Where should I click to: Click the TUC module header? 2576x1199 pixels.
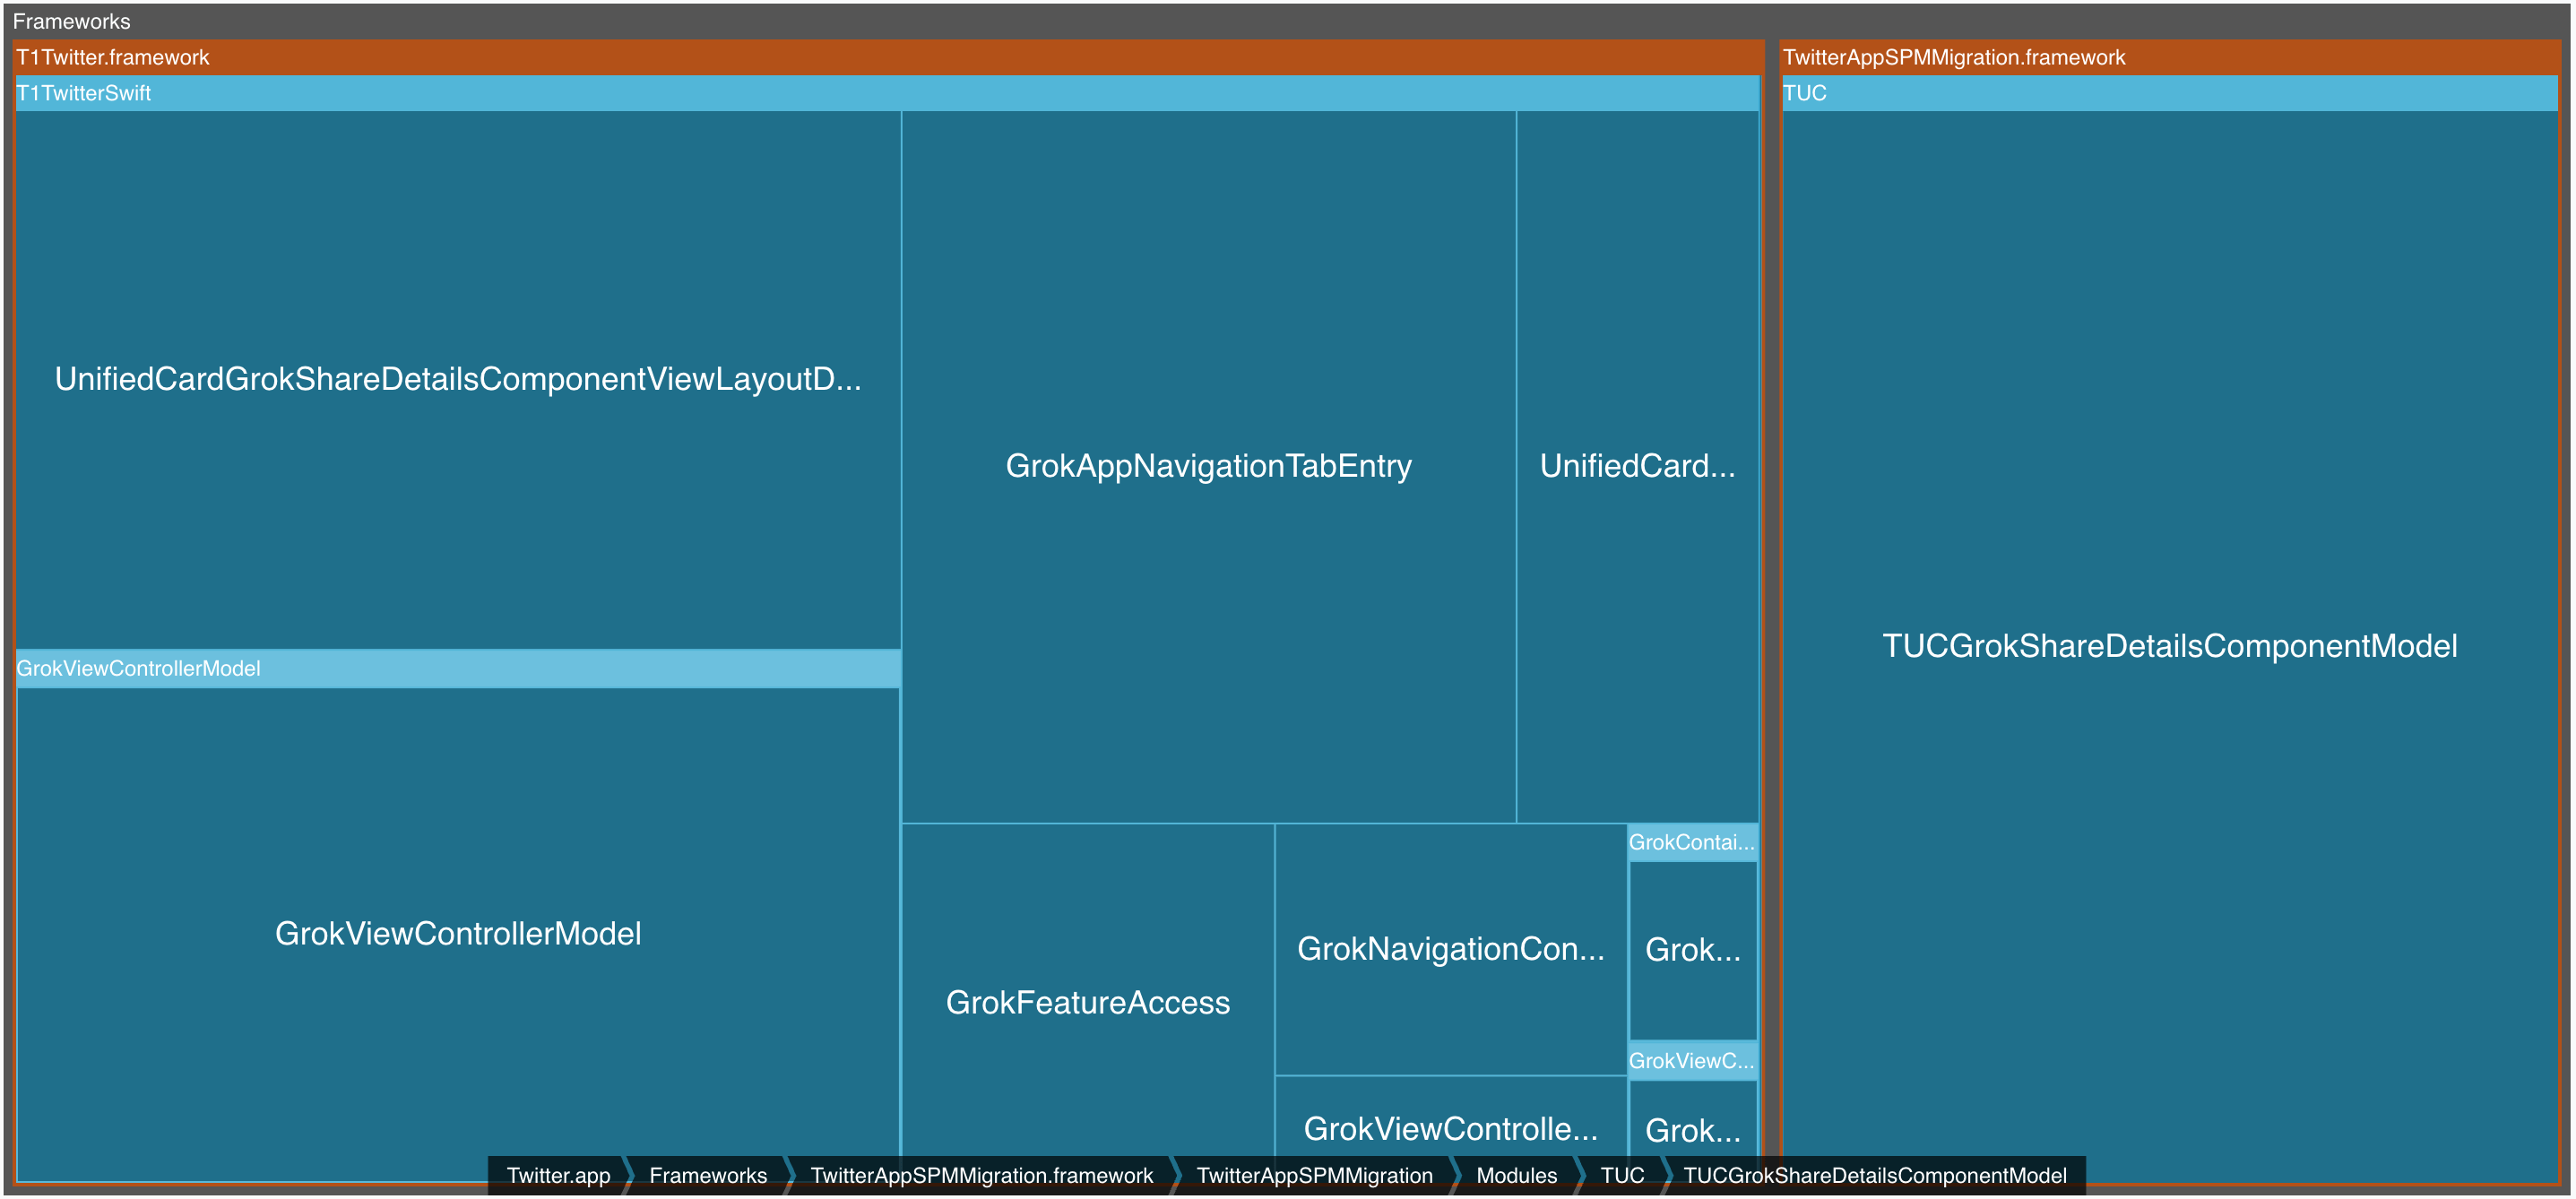(x=1804, y=93)
